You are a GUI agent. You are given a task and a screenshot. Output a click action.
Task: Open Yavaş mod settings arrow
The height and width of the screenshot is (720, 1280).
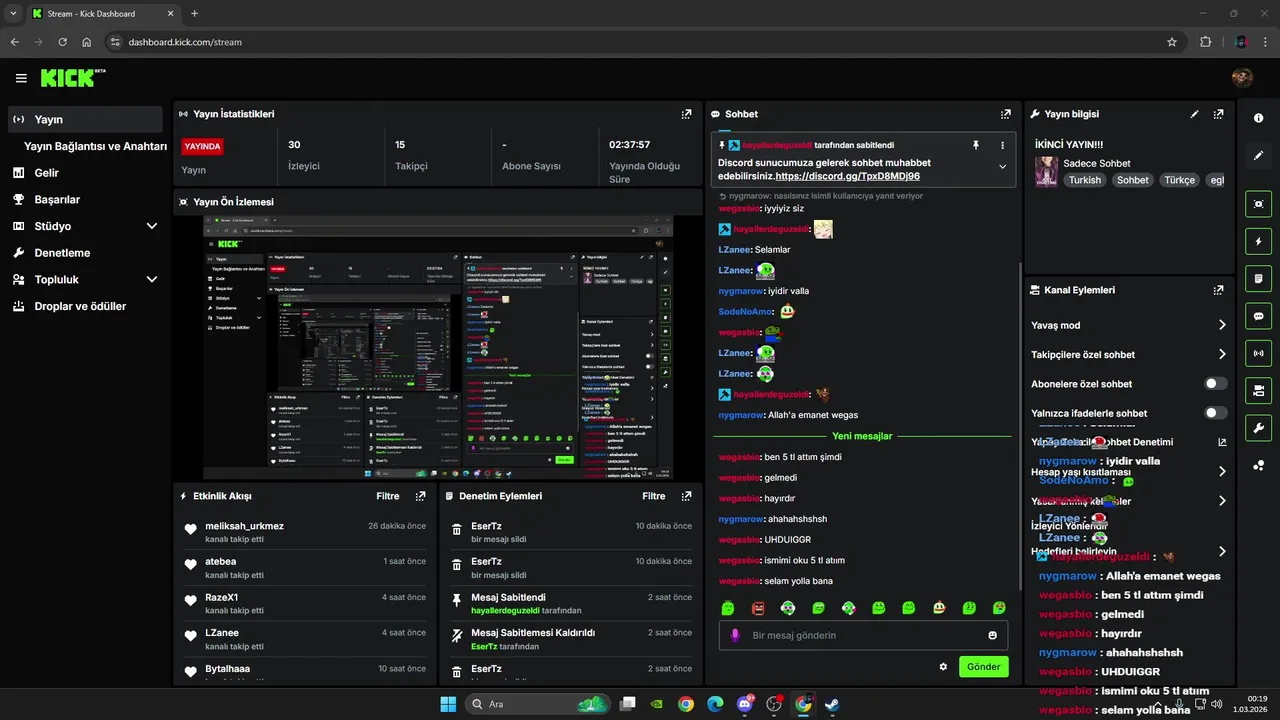(1222, 325)
